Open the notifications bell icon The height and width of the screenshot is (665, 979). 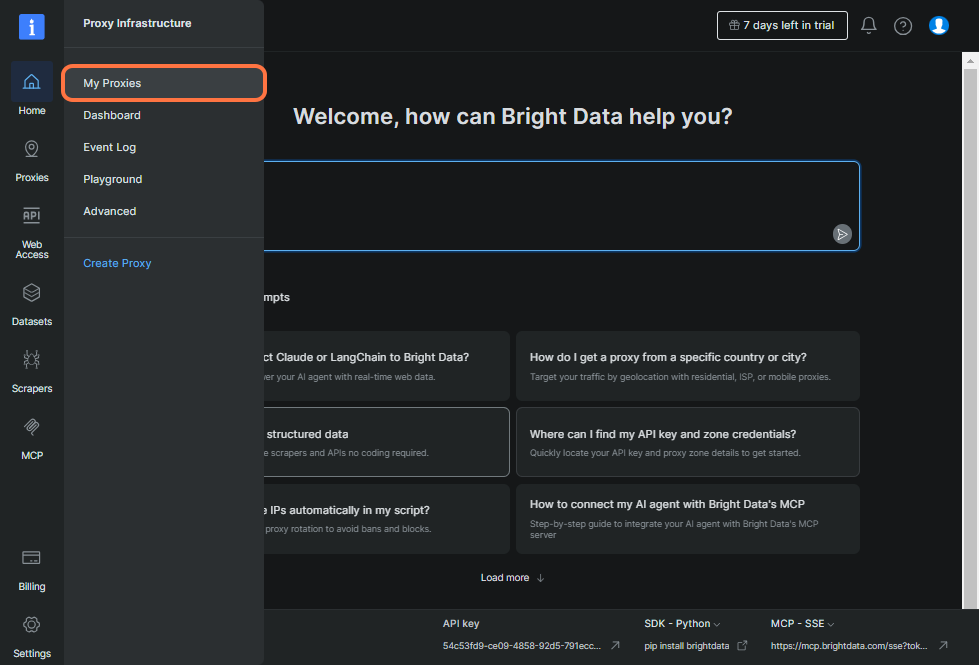(x=868, y=26)
